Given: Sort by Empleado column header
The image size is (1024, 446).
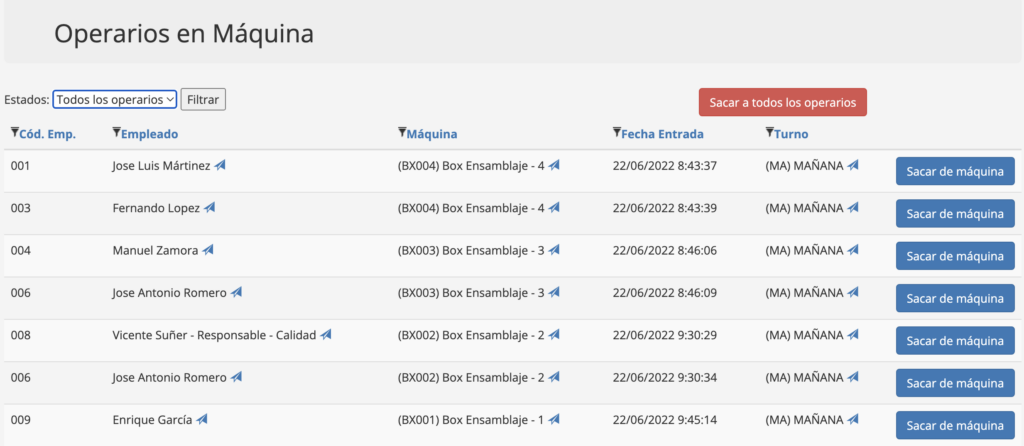Looking at the screenshot, I should click(150, 134).
